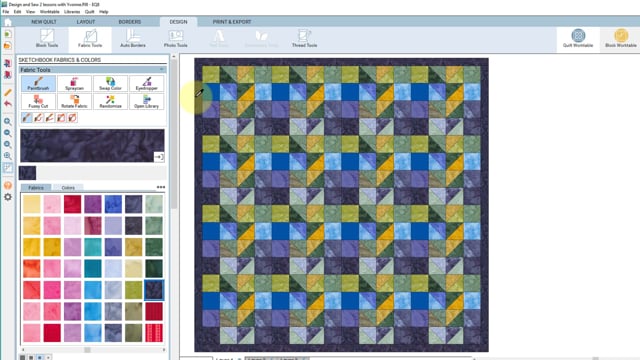Switch to the DESIGN tab

(178, 22)
